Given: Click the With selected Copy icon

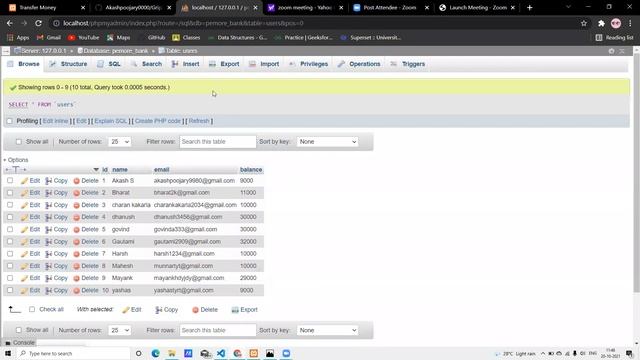Looking at the screenshot, I should click(159, 310).
